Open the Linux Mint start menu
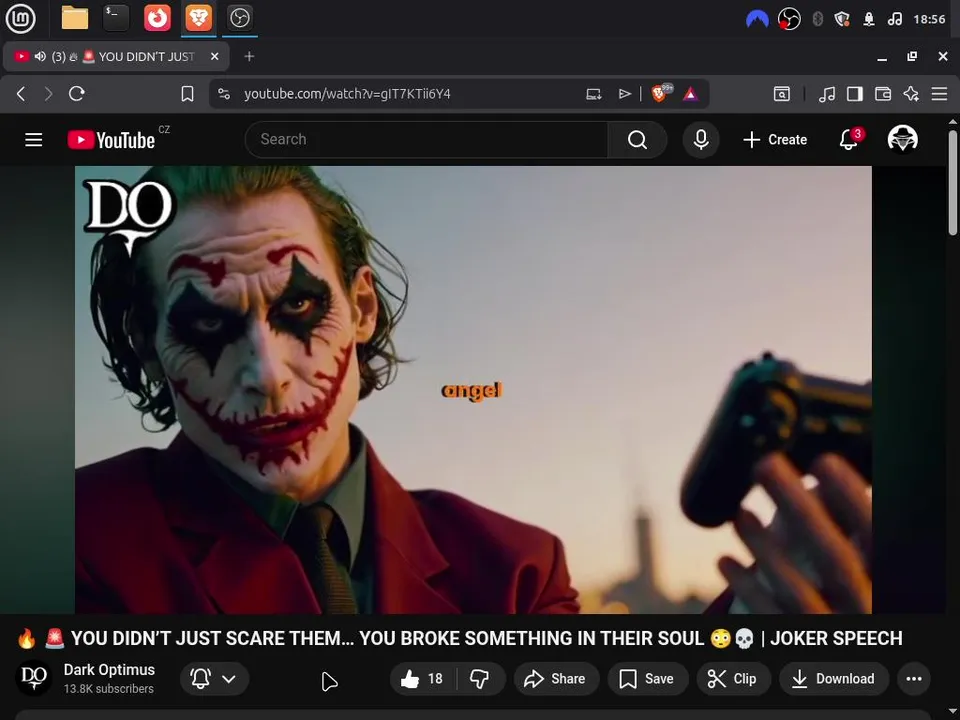 click(20, 18)
